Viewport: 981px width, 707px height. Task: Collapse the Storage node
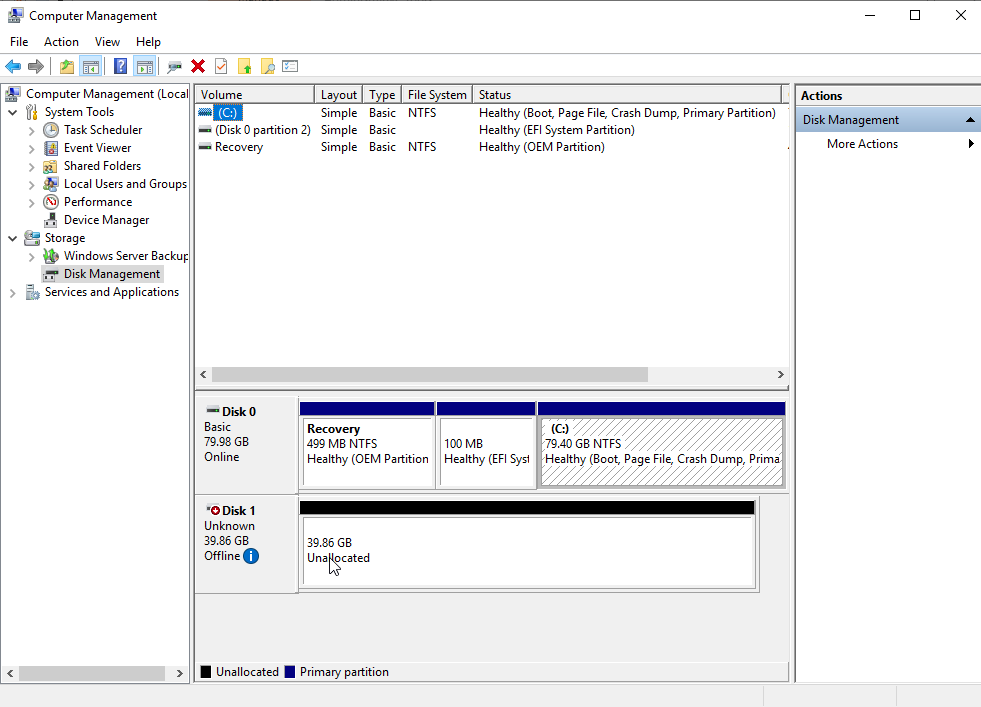pos(13,238)
